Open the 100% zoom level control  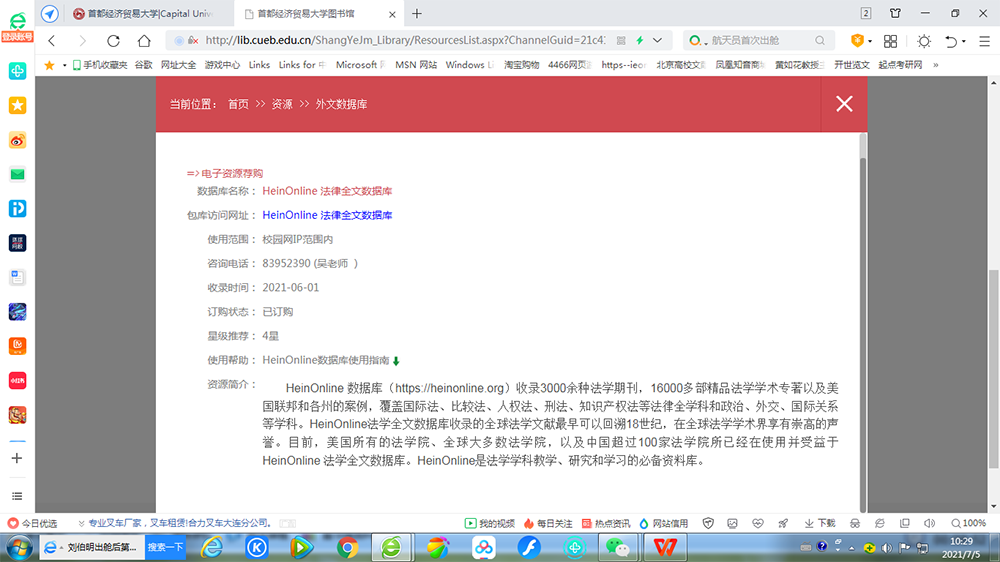(x=968, y=523)
